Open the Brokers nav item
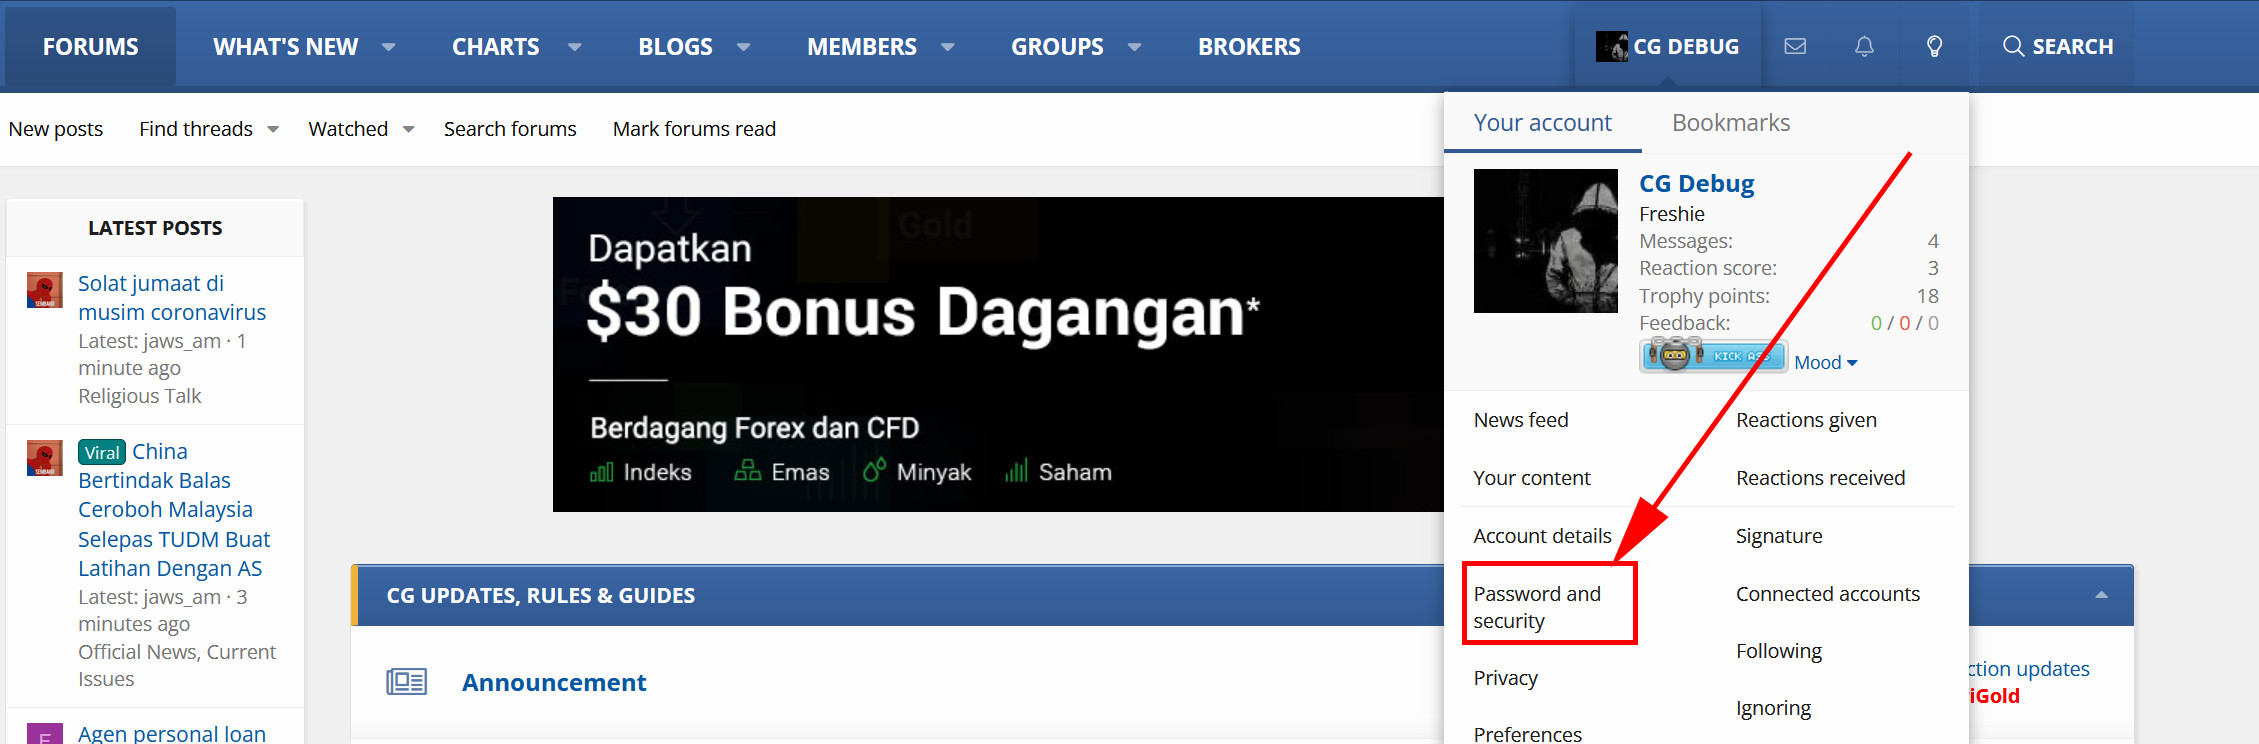Viewport: 2259px width, 744px height. coord(1249,47)
